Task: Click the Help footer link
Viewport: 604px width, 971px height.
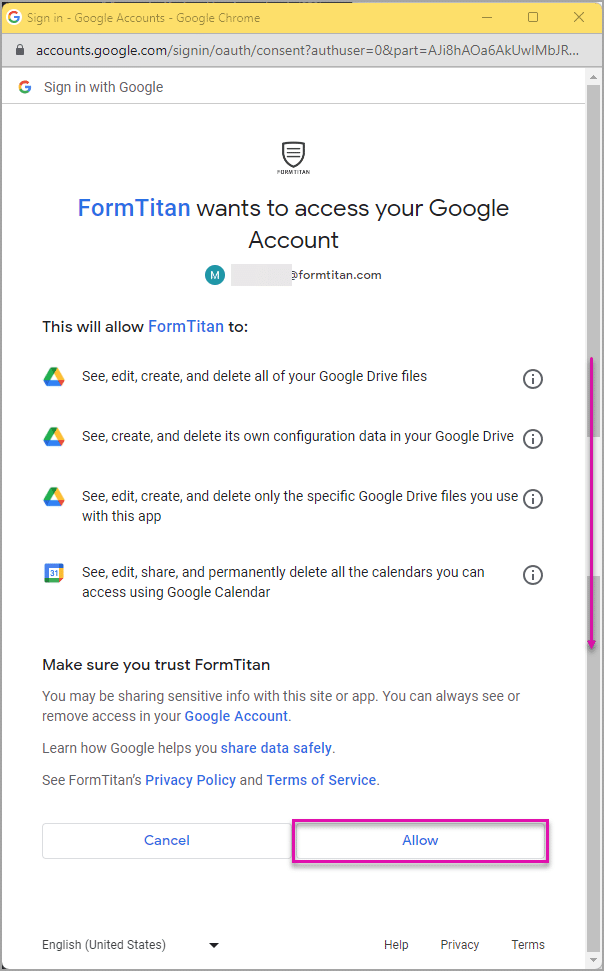Action: [396, 944]
